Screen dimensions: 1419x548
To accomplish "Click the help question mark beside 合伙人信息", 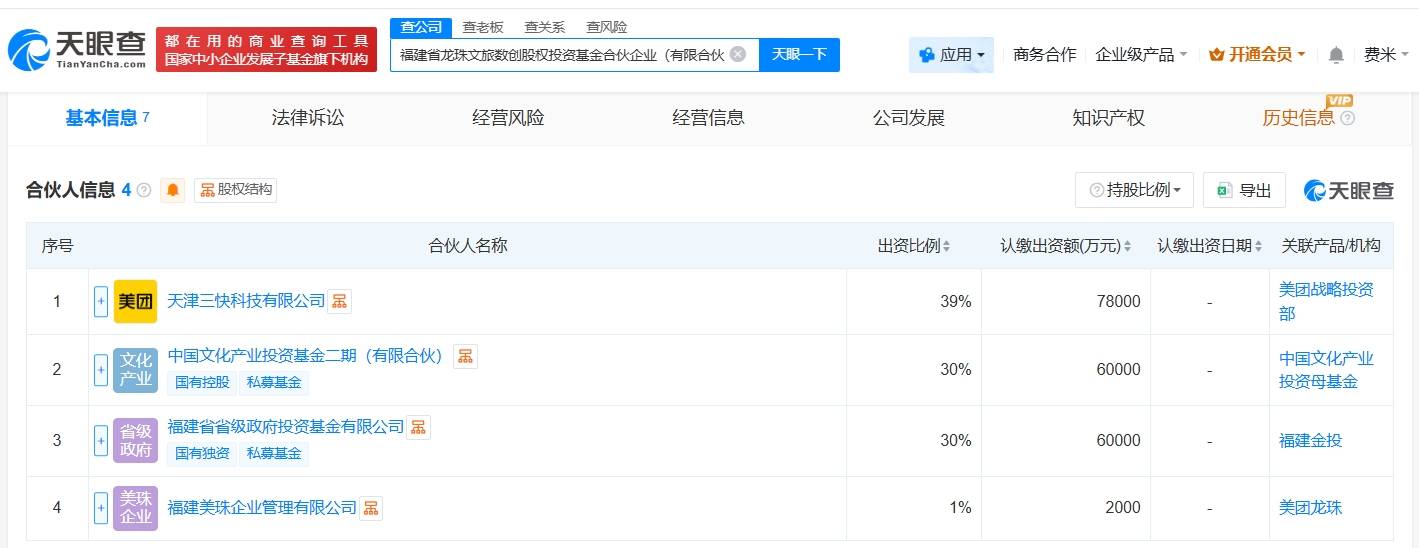I will [144, 190].
